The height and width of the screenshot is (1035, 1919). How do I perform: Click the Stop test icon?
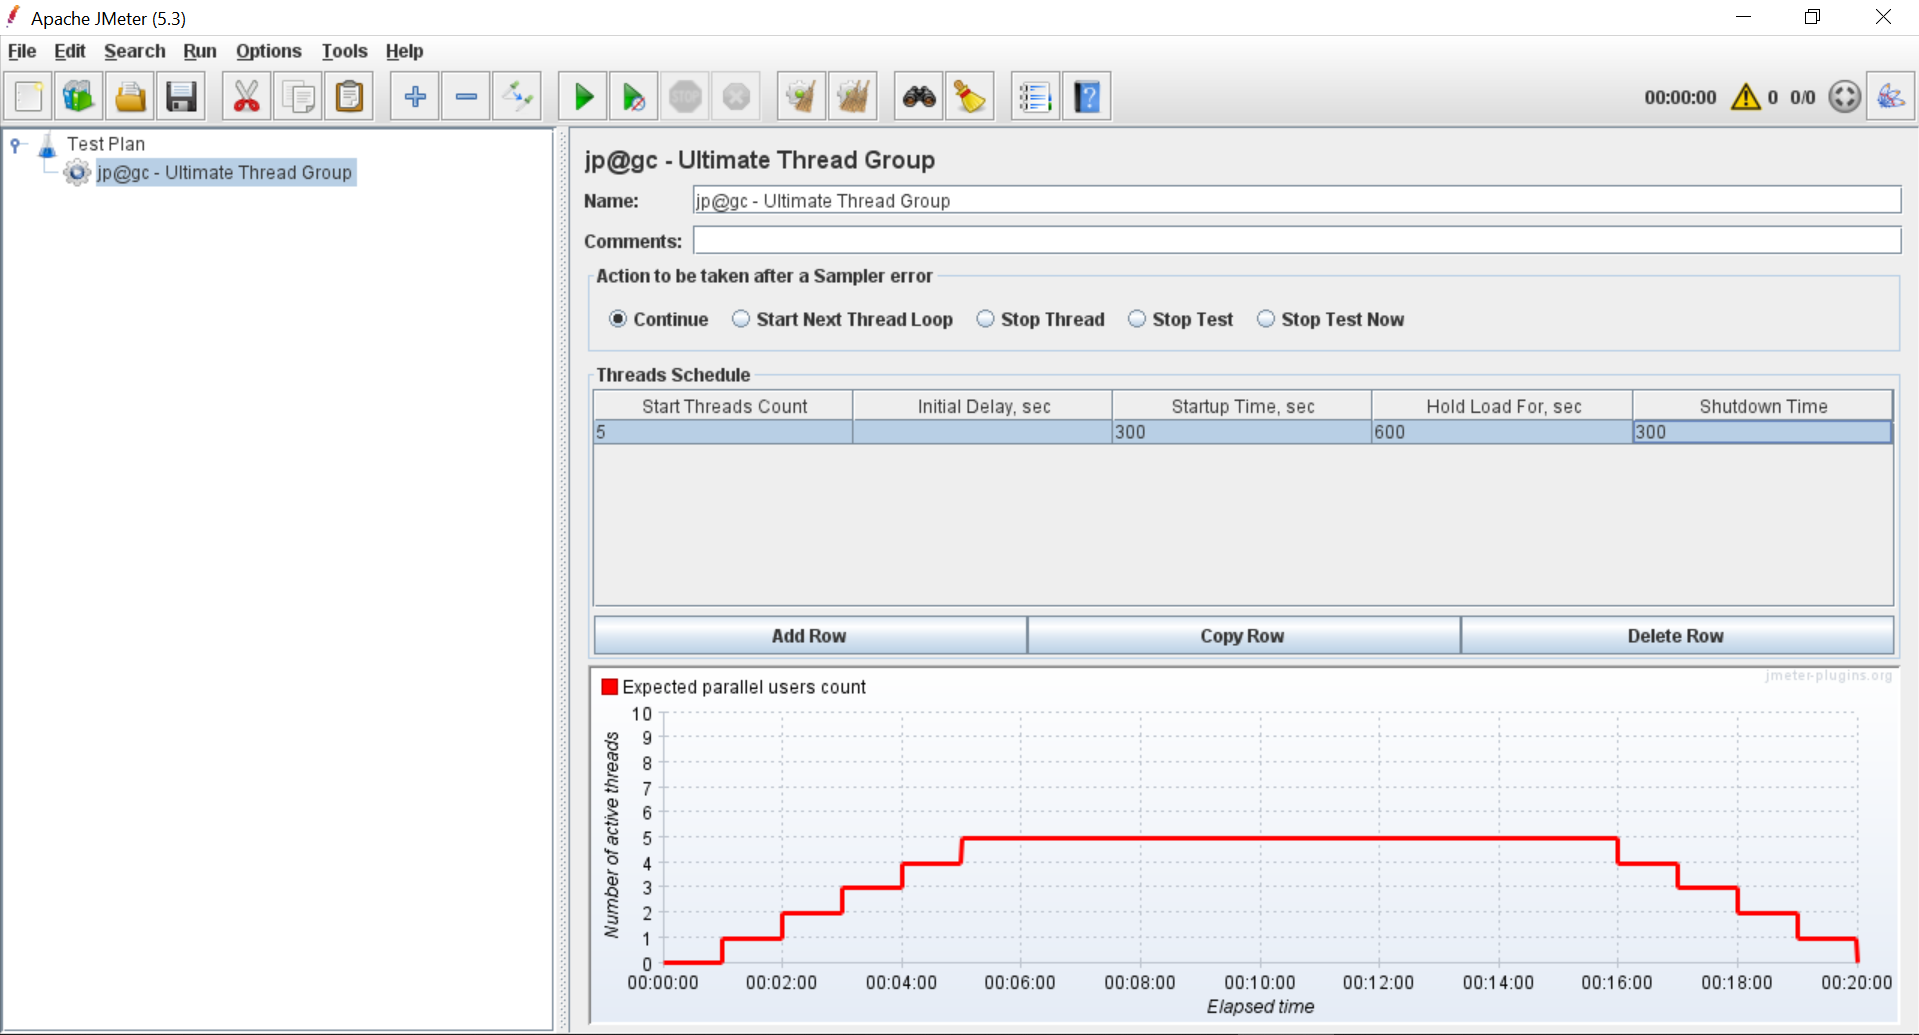click(x=685, y=97)
